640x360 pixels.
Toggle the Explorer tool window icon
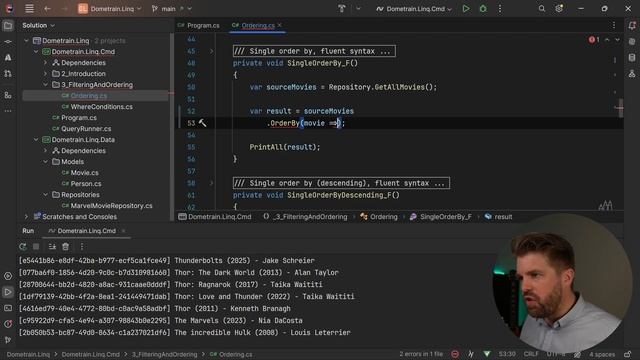pyautogui.click(x=8, y=26)
